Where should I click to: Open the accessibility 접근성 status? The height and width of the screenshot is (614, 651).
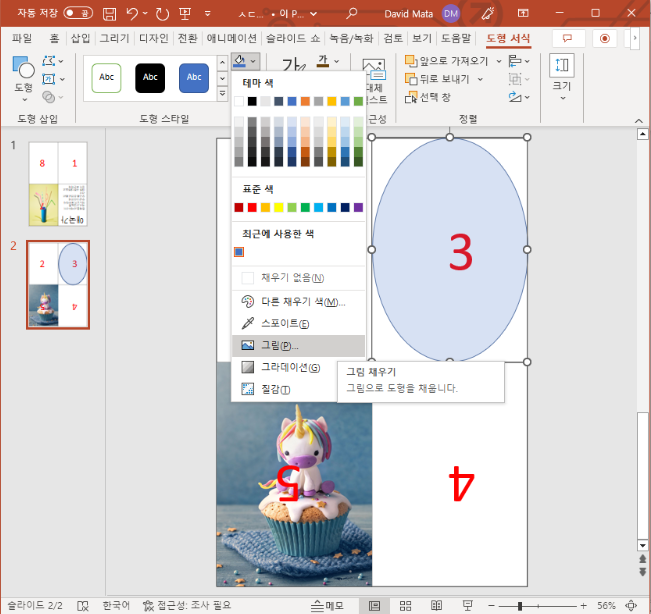tap(187, 606)
